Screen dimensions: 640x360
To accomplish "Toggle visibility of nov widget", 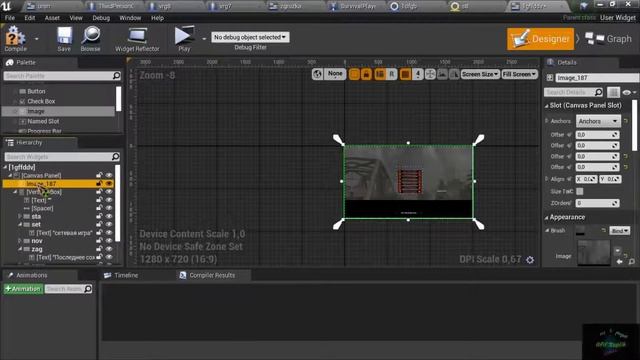I will 109,241.
